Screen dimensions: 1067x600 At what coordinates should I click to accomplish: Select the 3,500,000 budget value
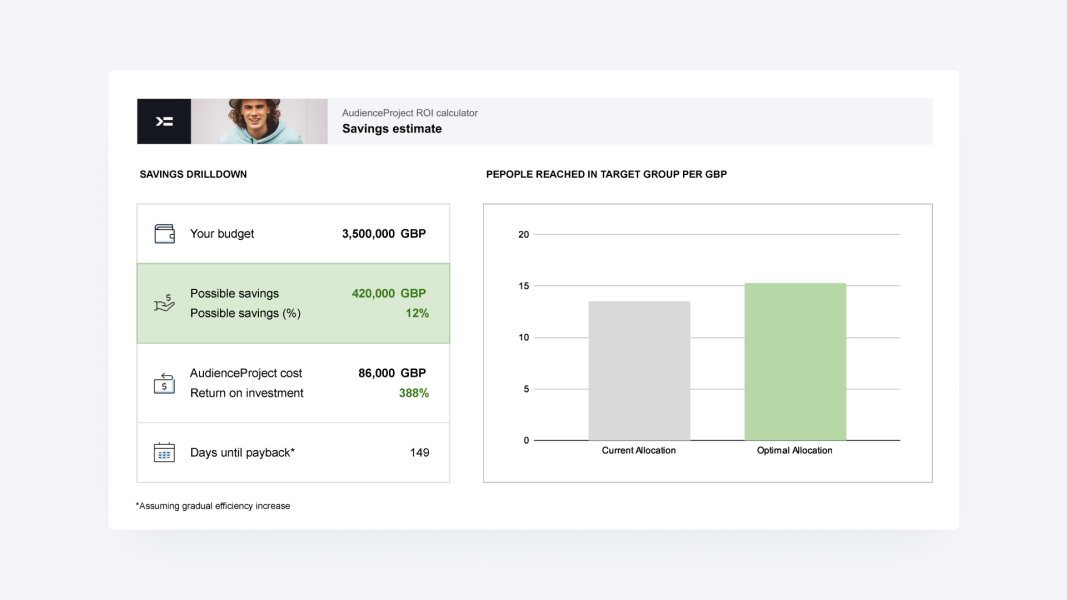pos(368,234)
